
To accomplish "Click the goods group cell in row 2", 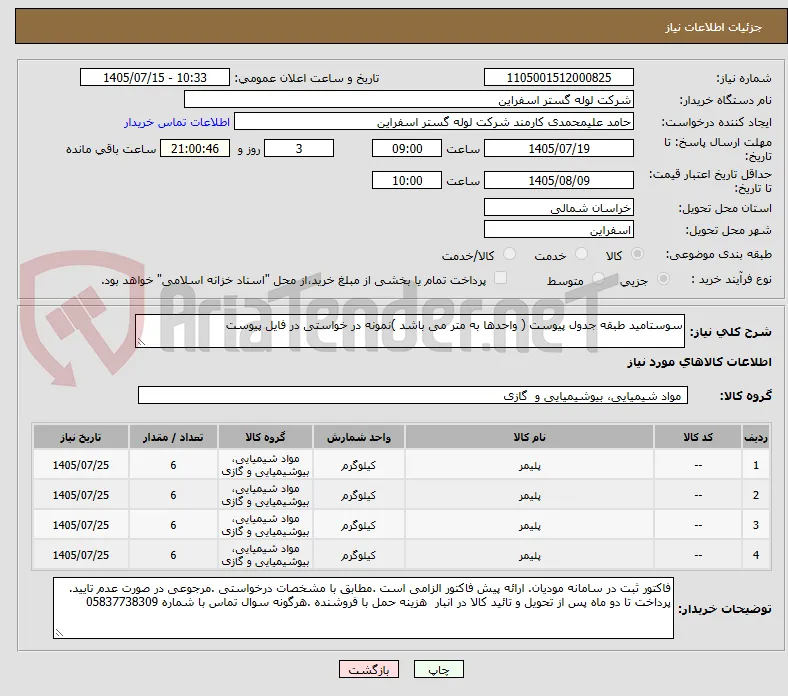I will click(x=265, y=495).
